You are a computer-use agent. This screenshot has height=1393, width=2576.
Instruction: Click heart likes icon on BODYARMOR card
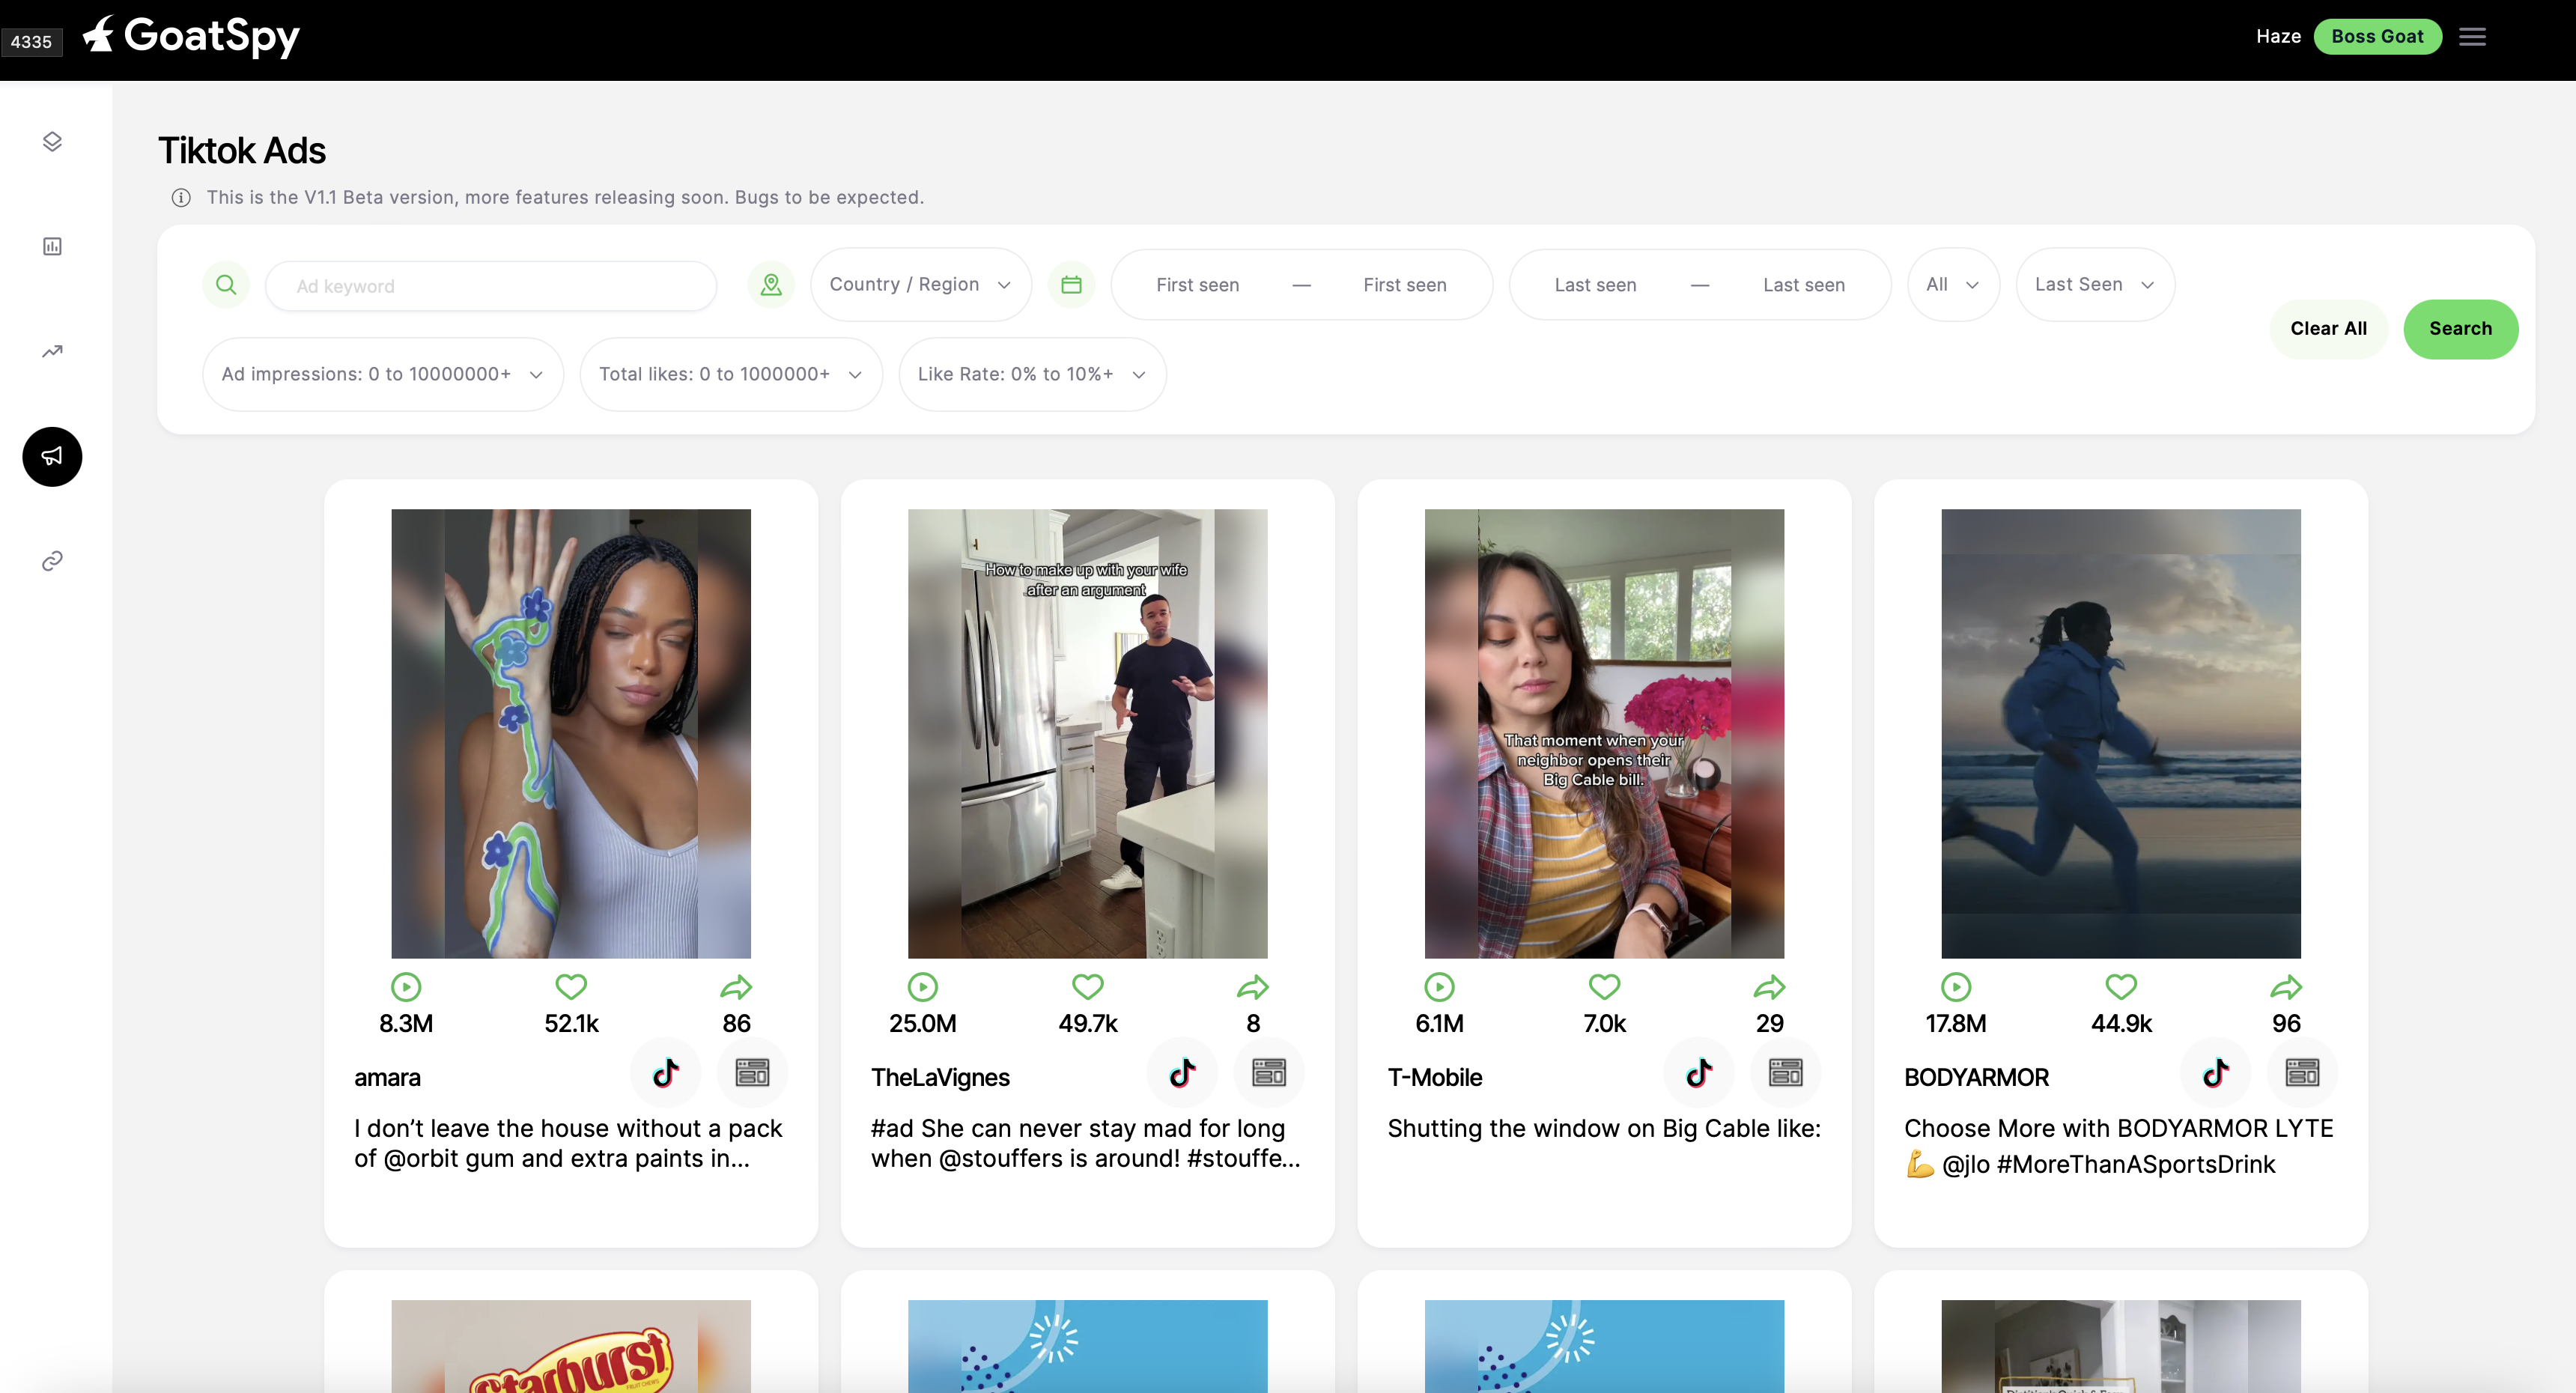(2121, 987)
